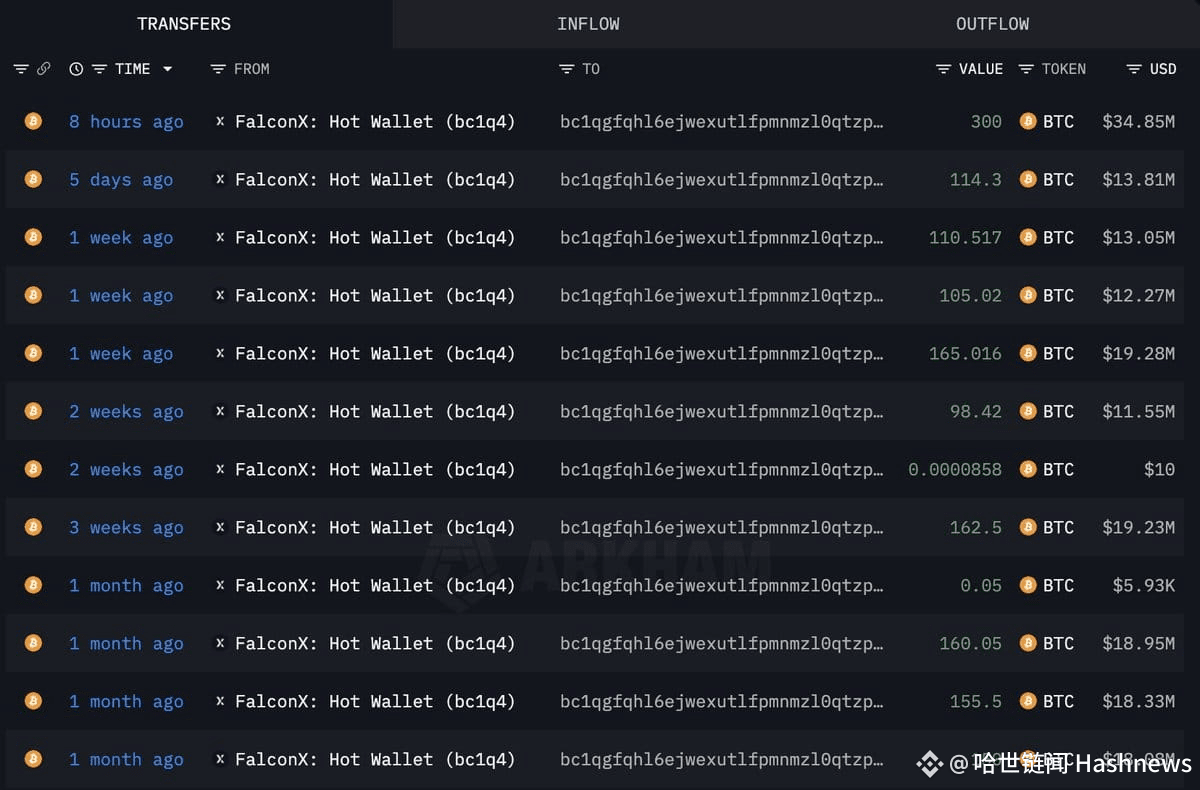Click the BTC token icon in the 110.517 row

tap(1027, 237)
